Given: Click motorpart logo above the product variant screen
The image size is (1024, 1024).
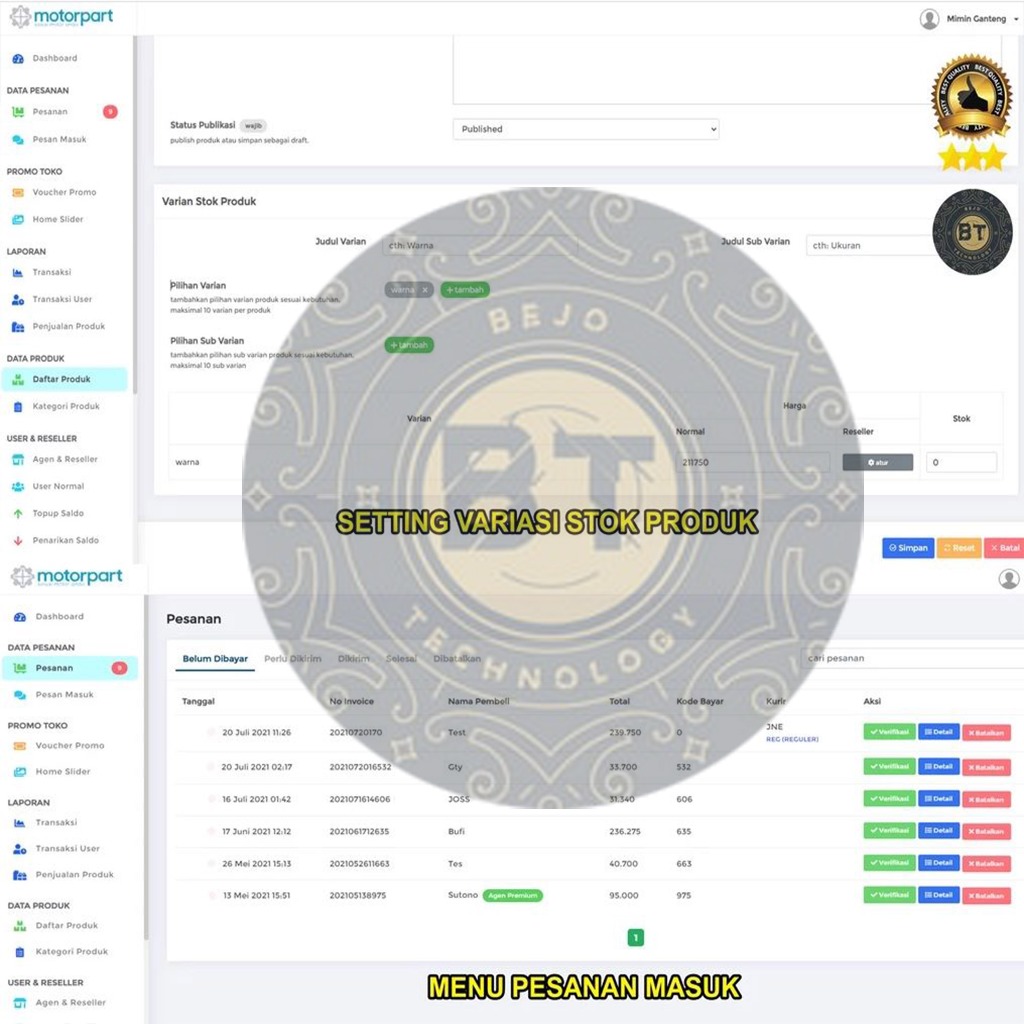Looking at the screenshot, I should coord(62,16).
